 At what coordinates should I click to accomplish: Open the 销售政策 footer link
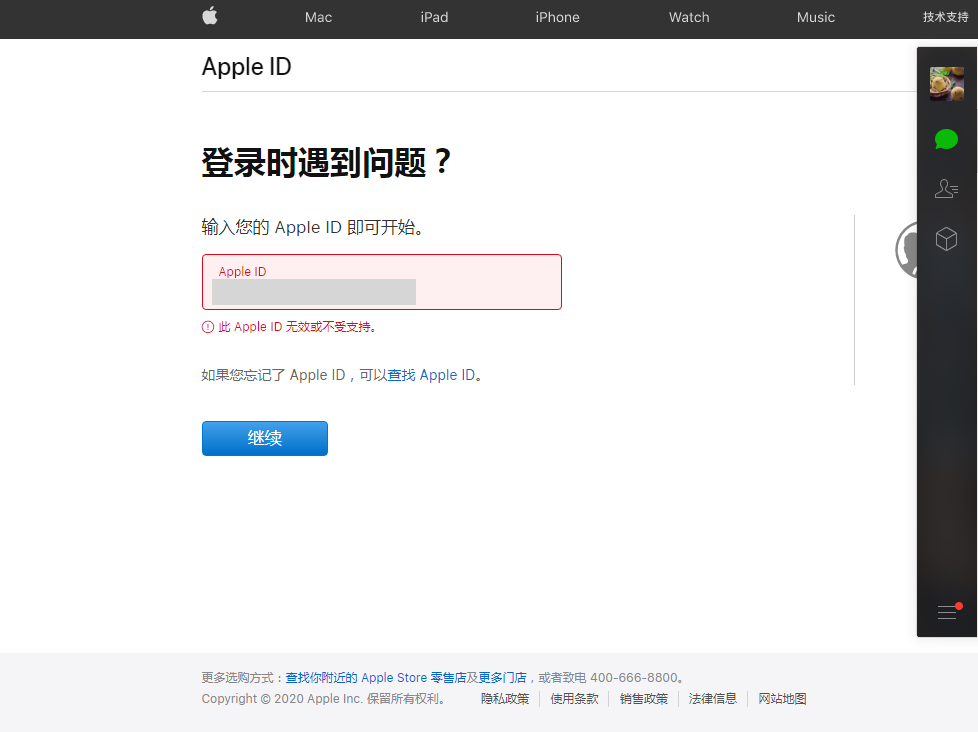644,699
